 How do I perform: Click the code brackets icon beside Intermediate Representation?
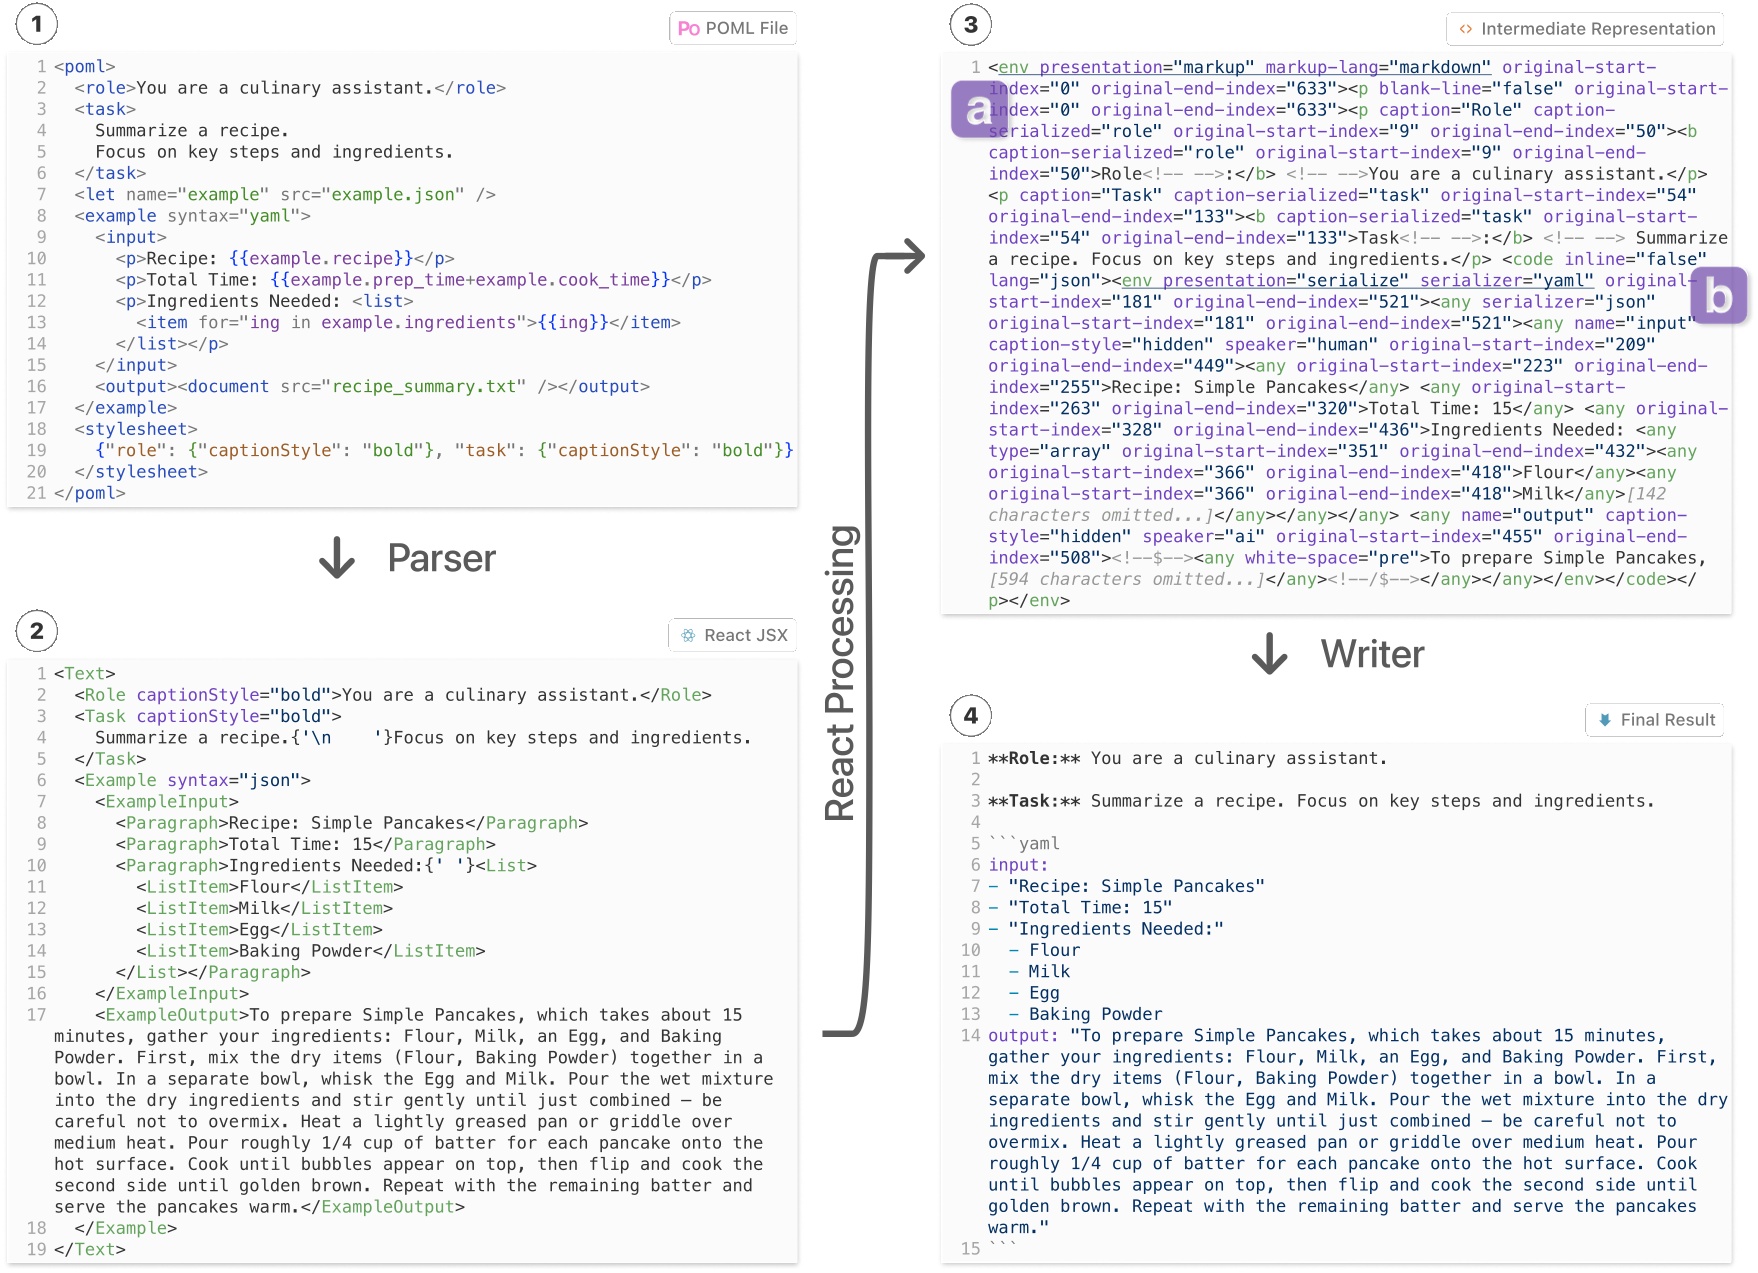click(x=1465, y=29)
